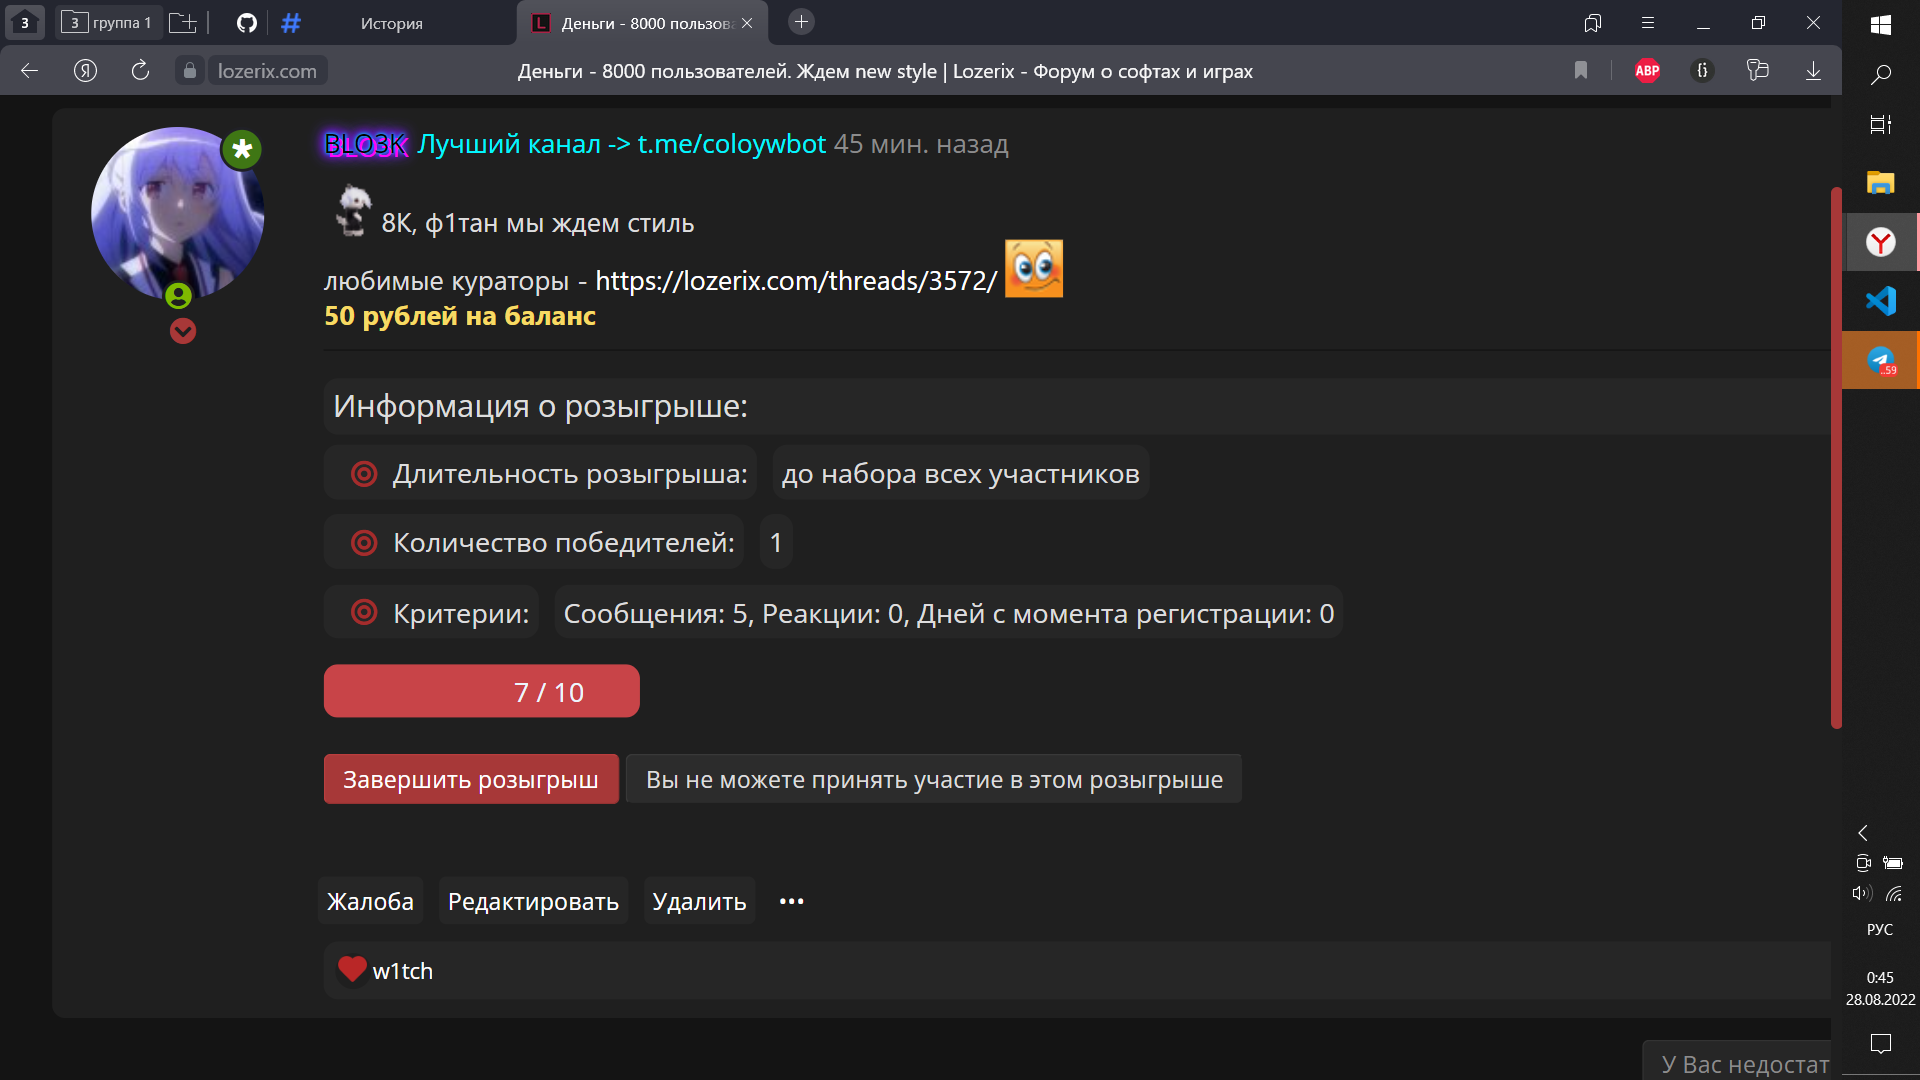Click the Жалоба report button
The image size is (1920, 1080).
(370, 901)
